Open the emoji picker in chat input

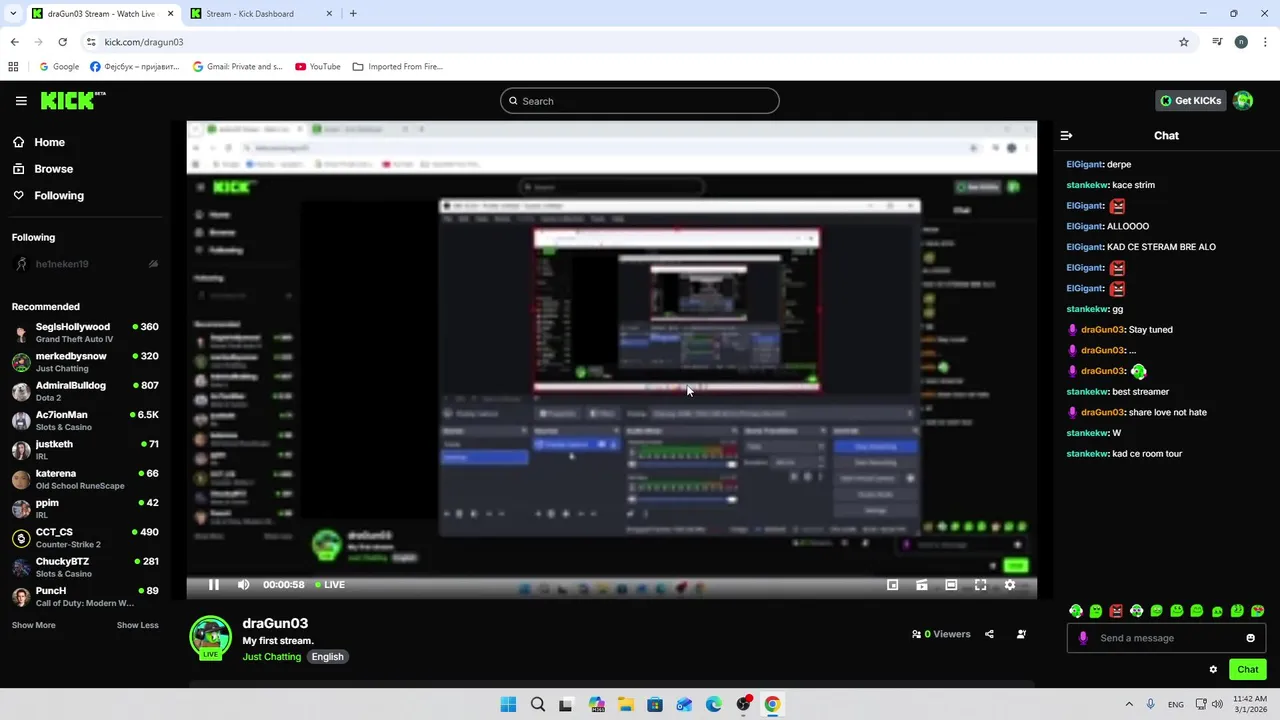1250,638
